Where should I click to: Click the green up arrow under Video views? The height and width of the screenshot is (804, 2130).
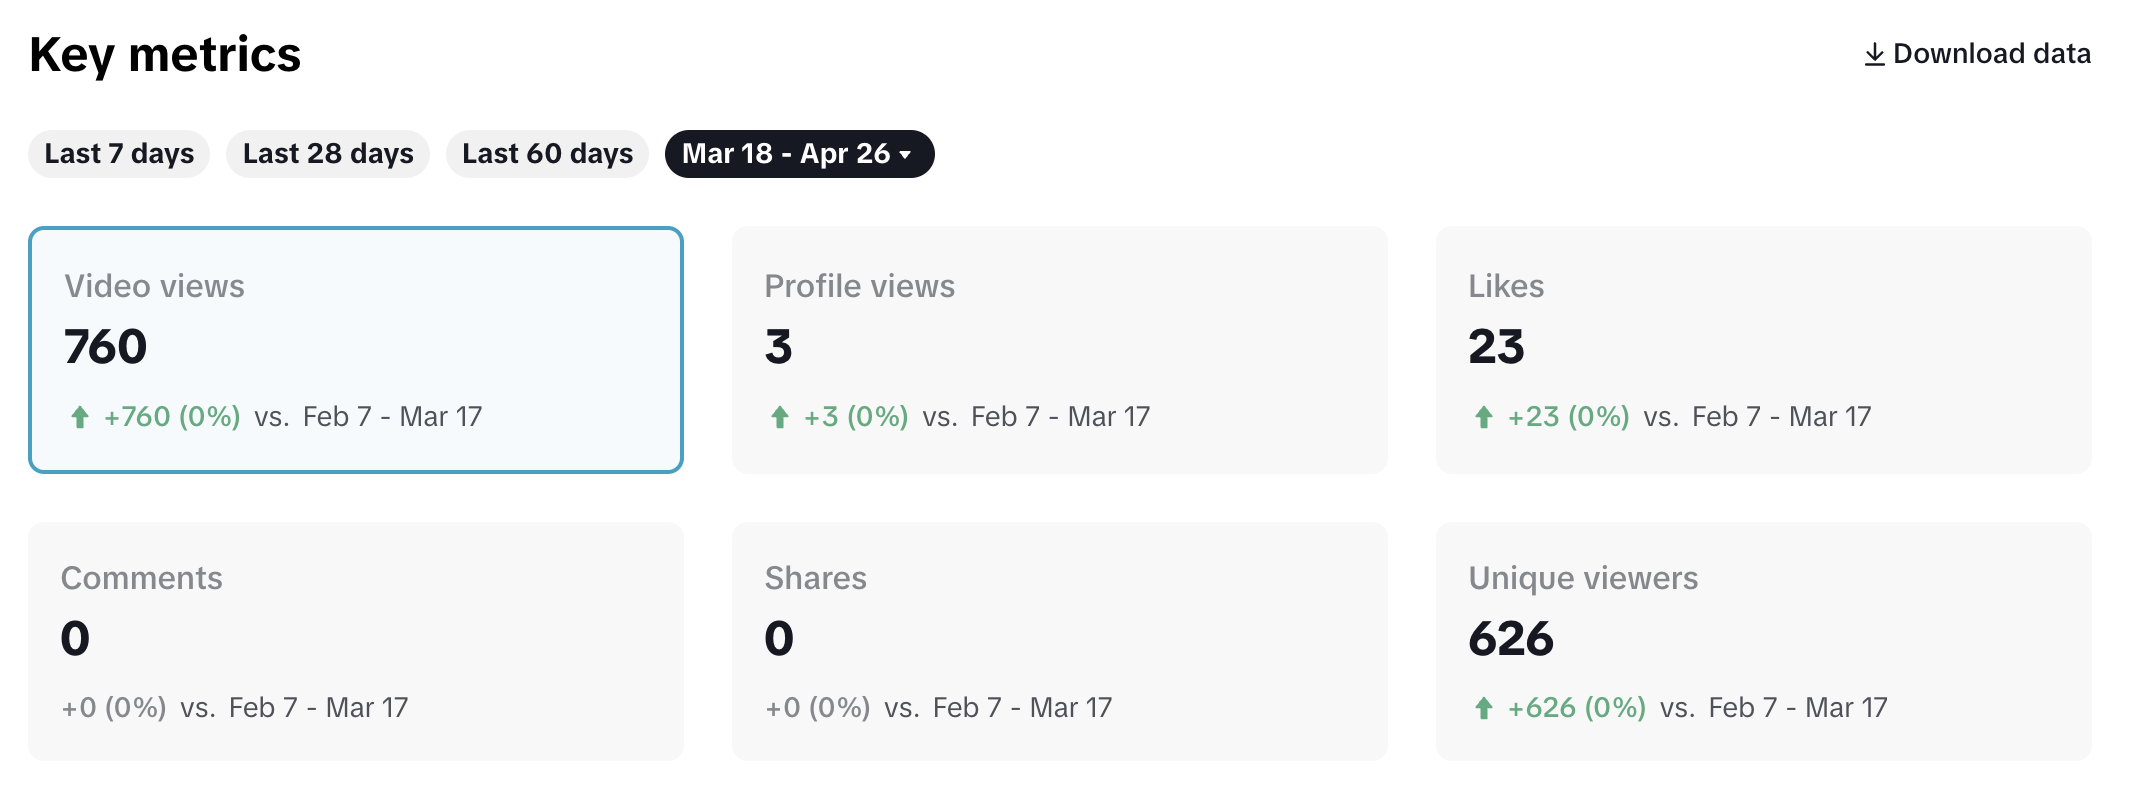pyautogui.click(x=80, y=417)
